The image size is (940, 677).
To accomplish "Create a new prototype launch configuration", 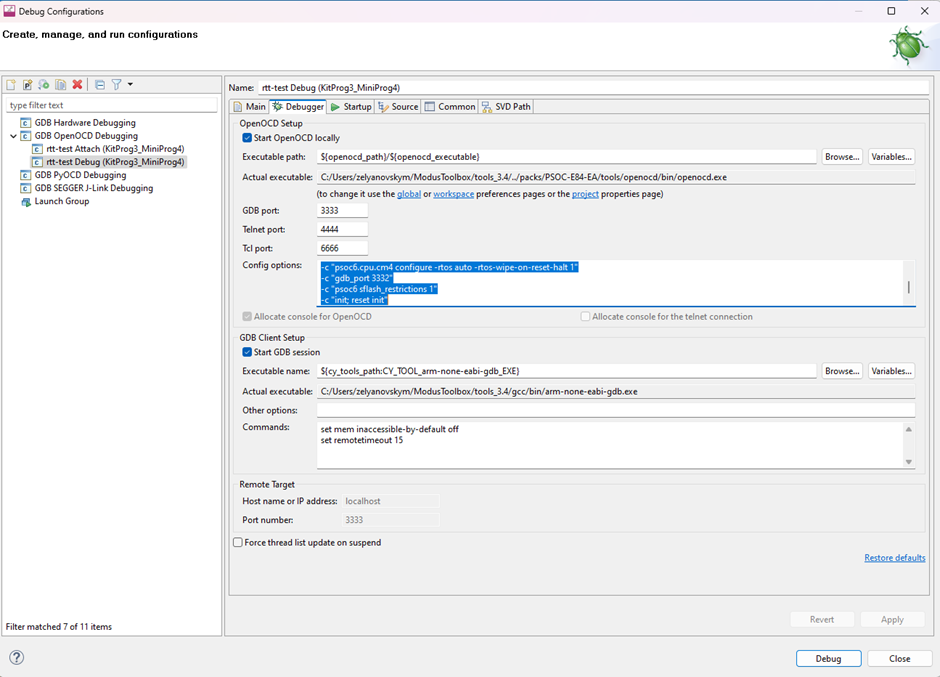I will coord(28,85).
